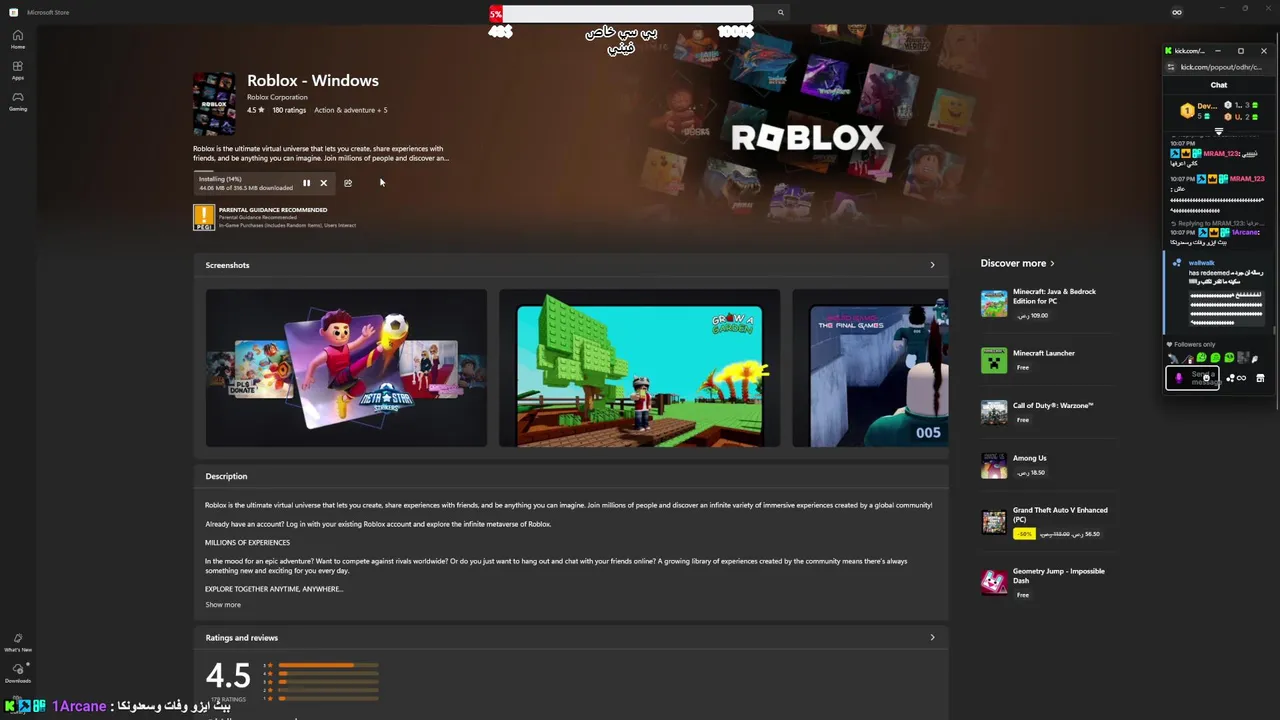Open the Gaming section
Screen dimensions: 1280x720
pos(18,101)
